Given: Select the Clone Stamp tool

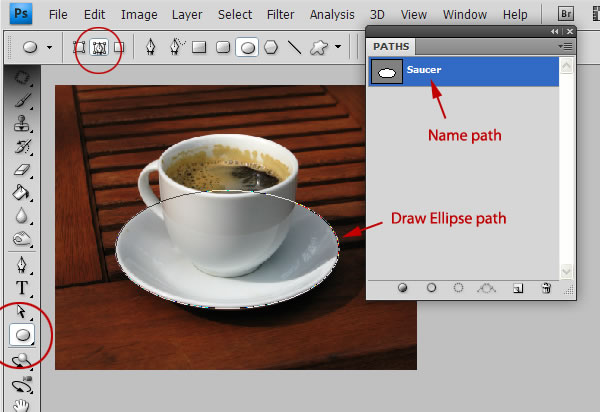Looking at the screenshot, I should coord(21,123).
